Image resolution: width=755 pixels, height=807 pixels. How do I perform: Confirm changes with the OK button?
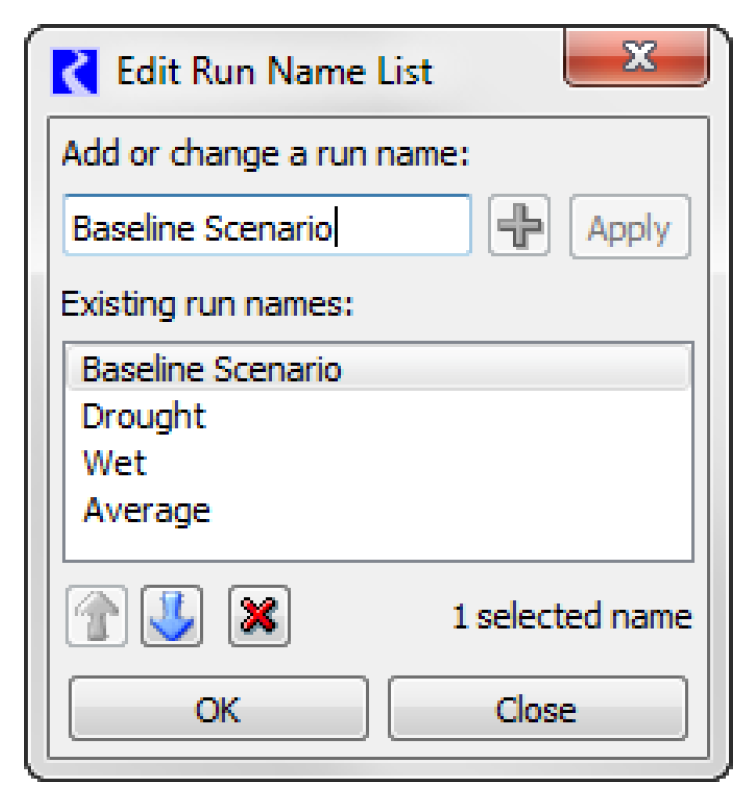[x=218, y=709]
